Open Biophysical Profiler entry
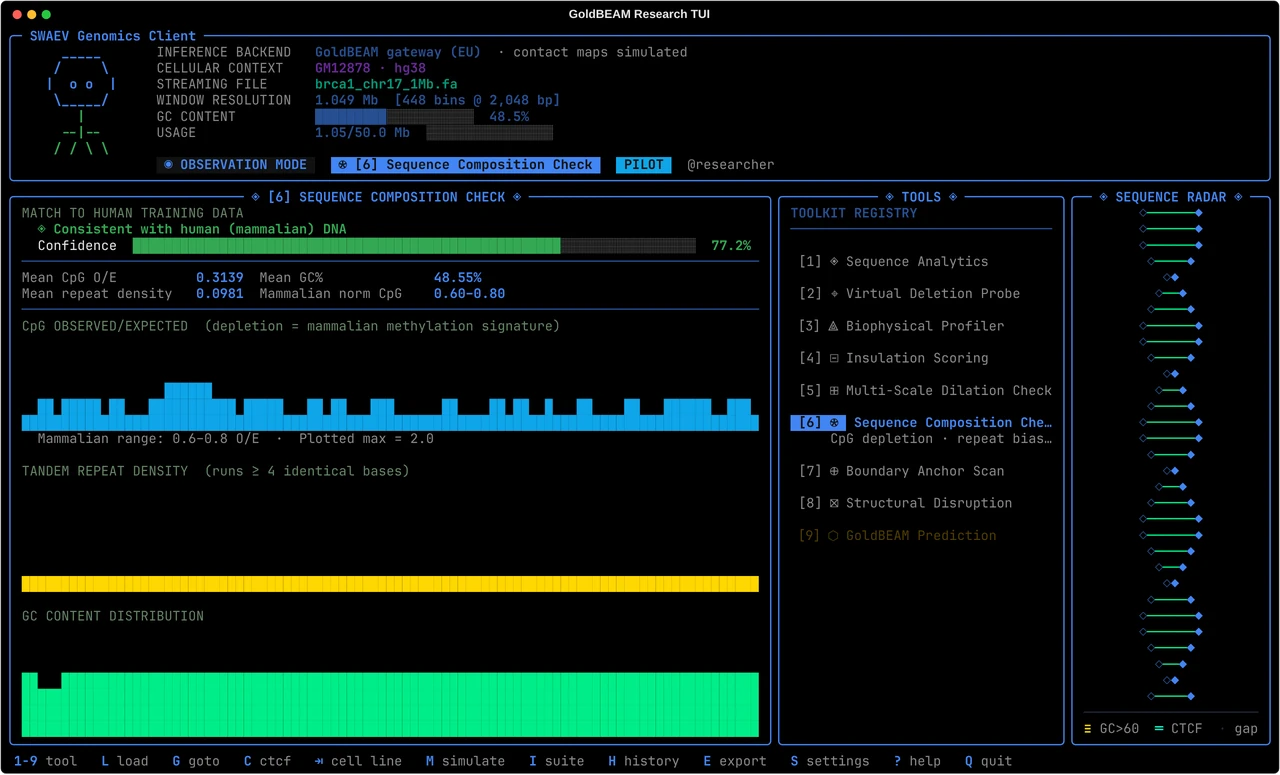Screen dimensions: 1280x775 click(x=901, y=326)
